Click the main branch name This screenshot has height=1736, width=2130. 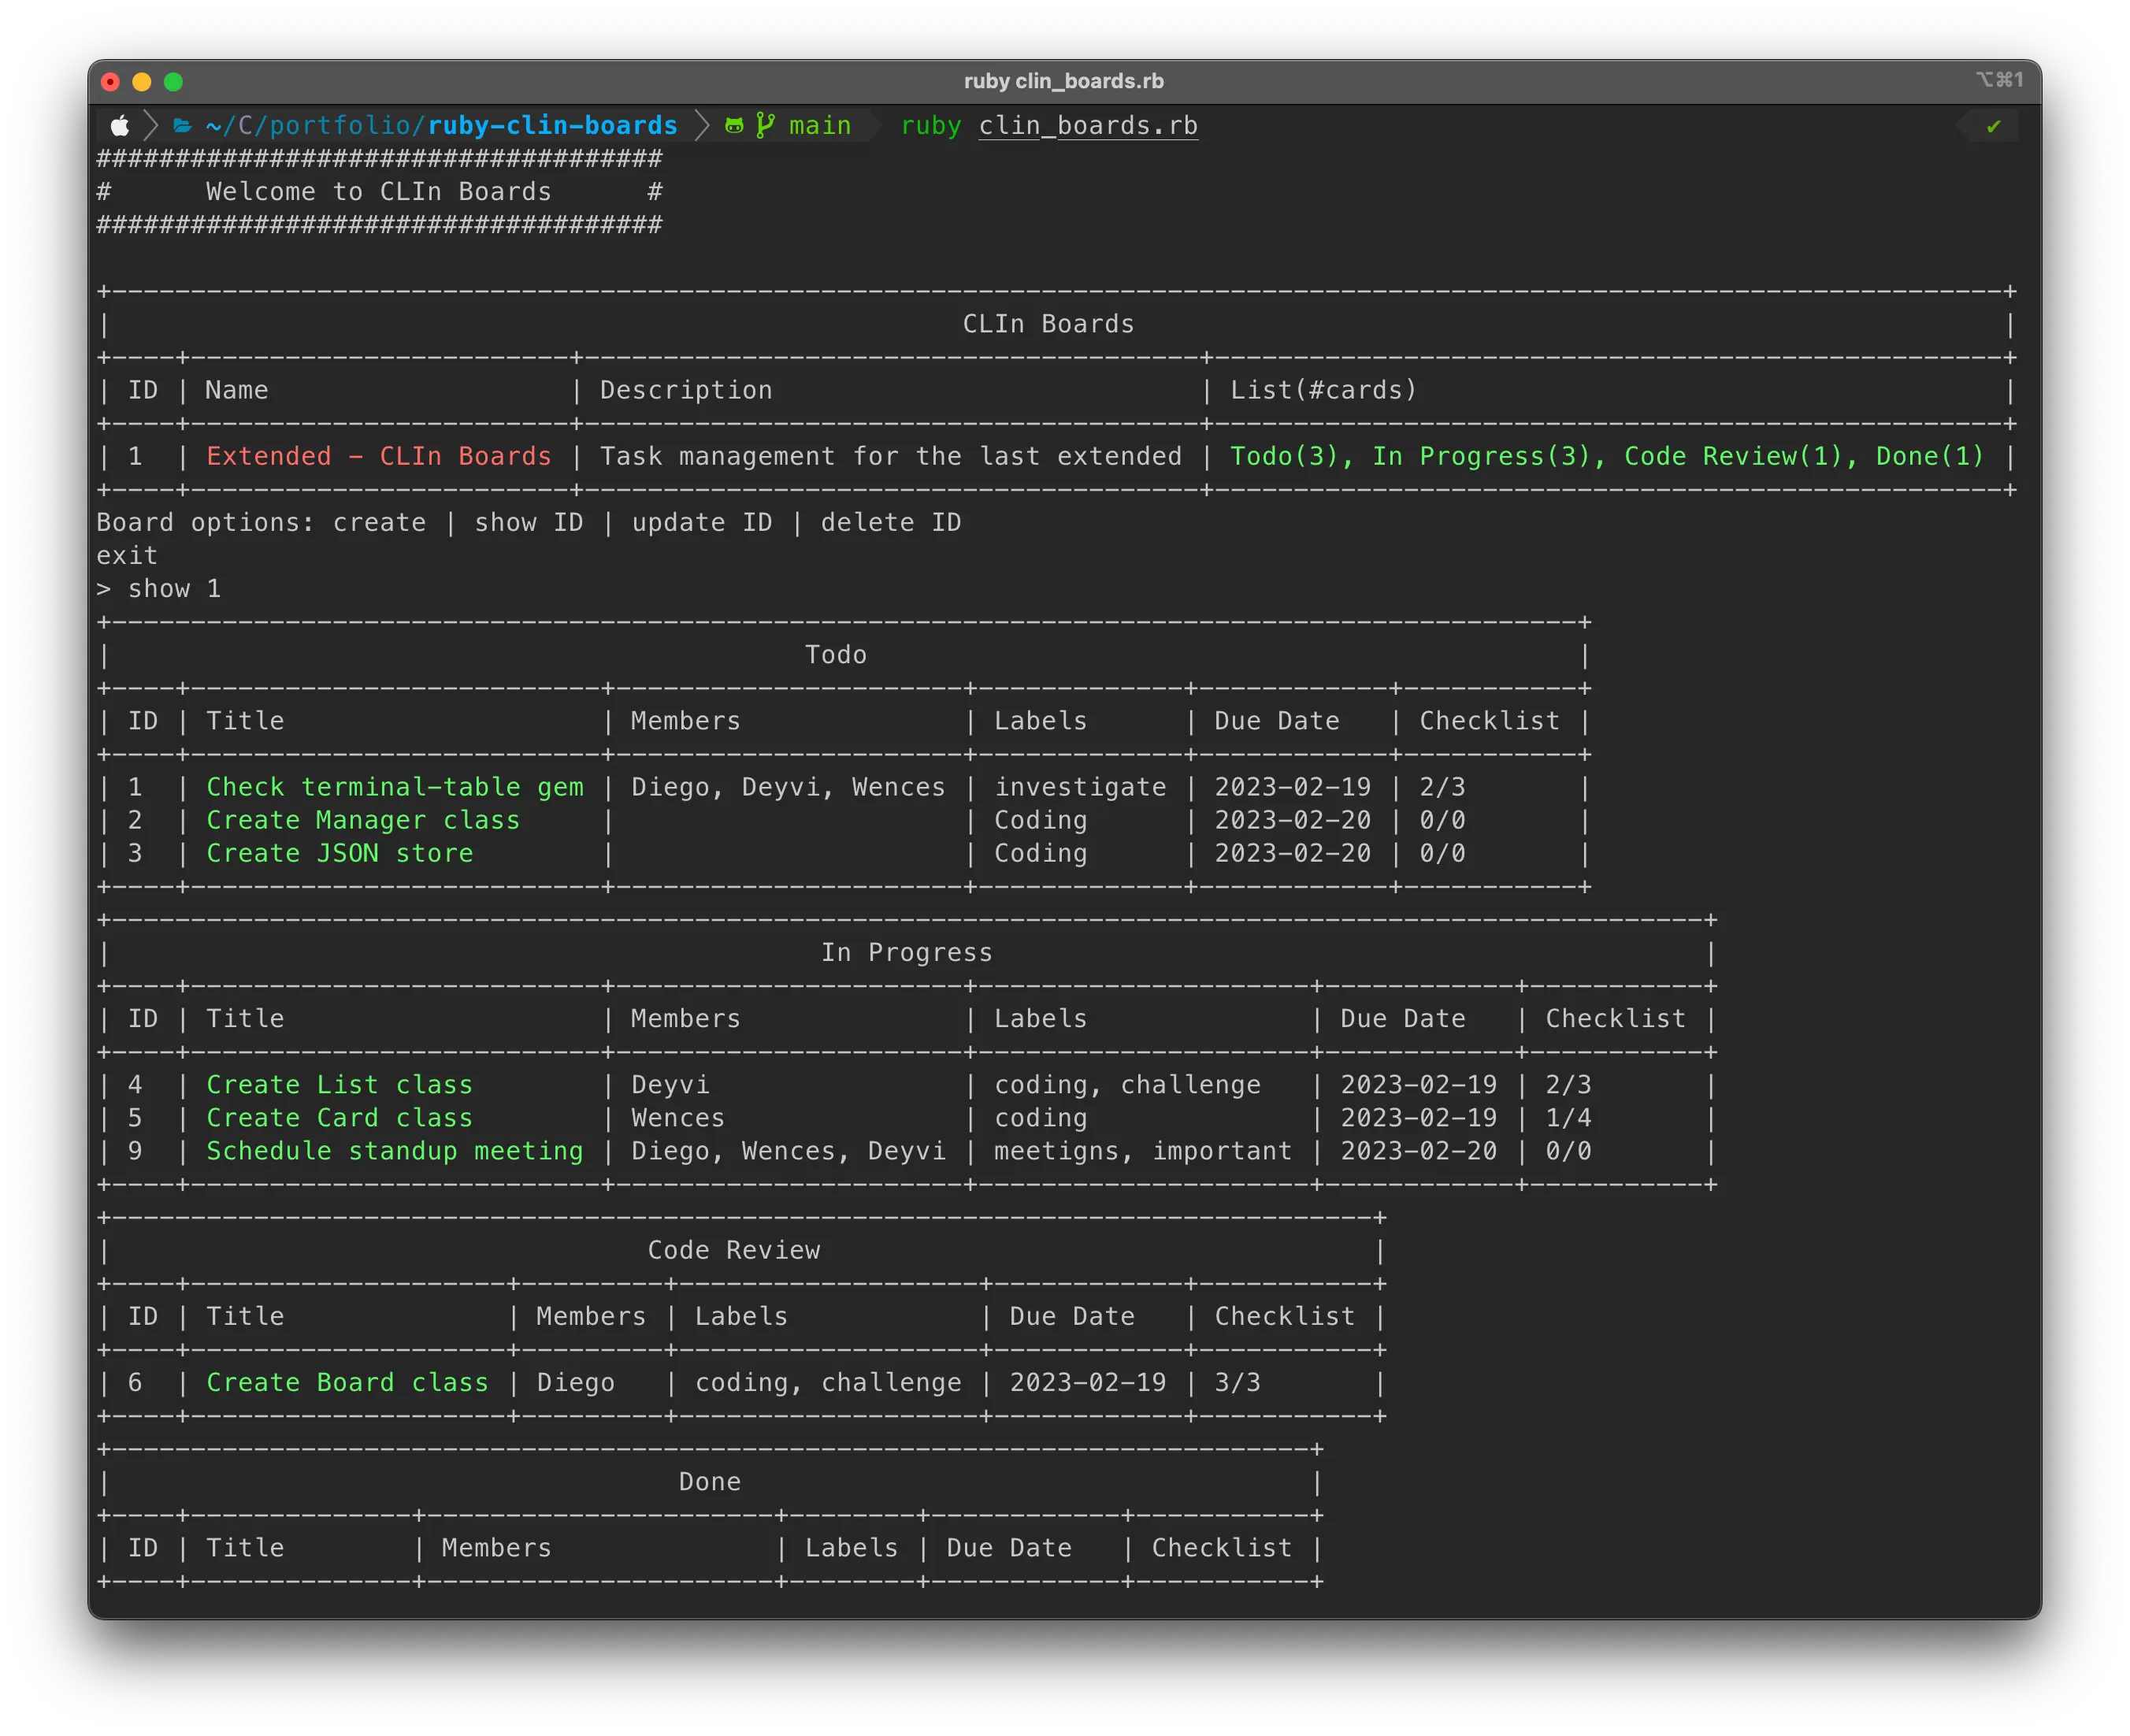tap(819, 126)
